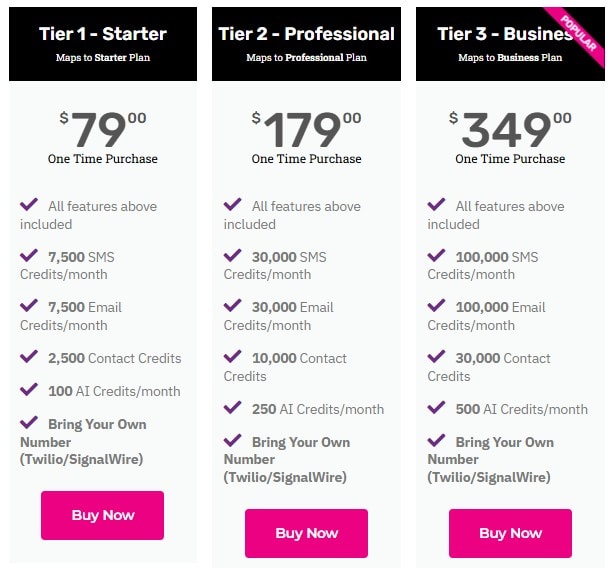Viewport: 613px width, 568px height.
Task: Click checkmark beside 100,000 SMS Credits/month
Action: (437, 255)
